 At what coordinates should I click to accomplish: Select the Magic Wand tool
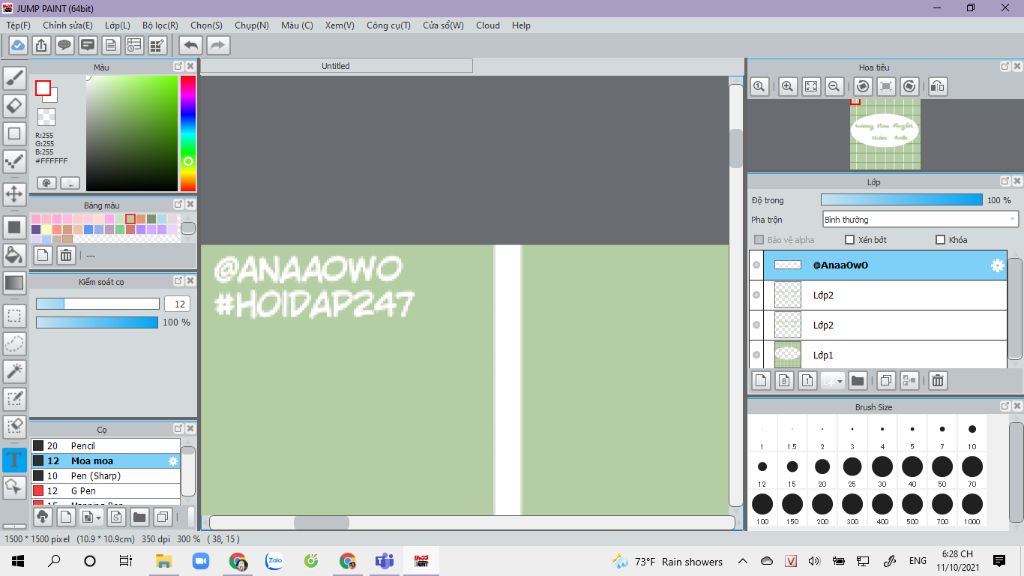[14, 371]
